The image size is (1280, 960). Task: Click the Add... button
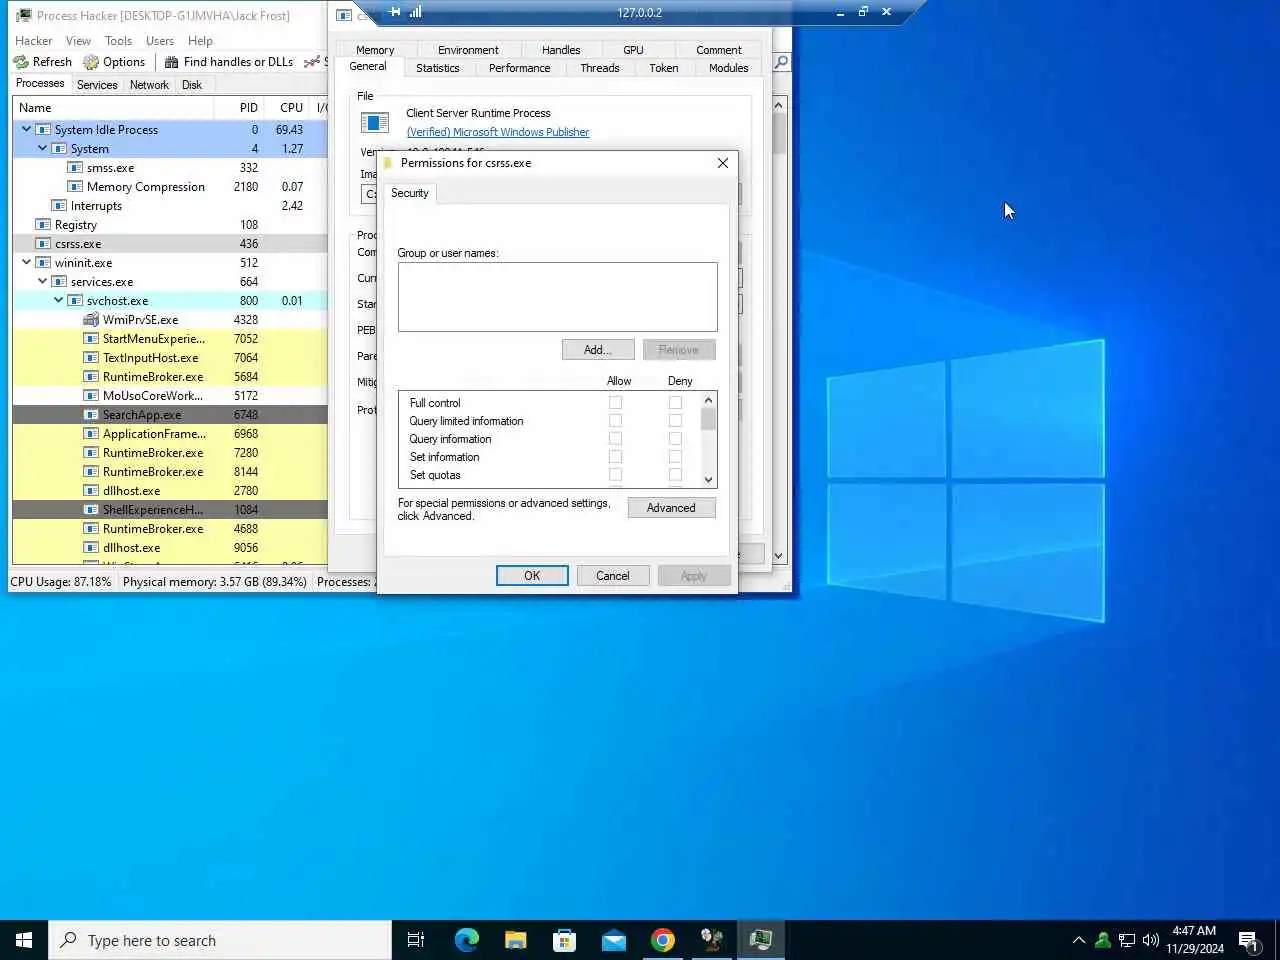coord(598,350)
